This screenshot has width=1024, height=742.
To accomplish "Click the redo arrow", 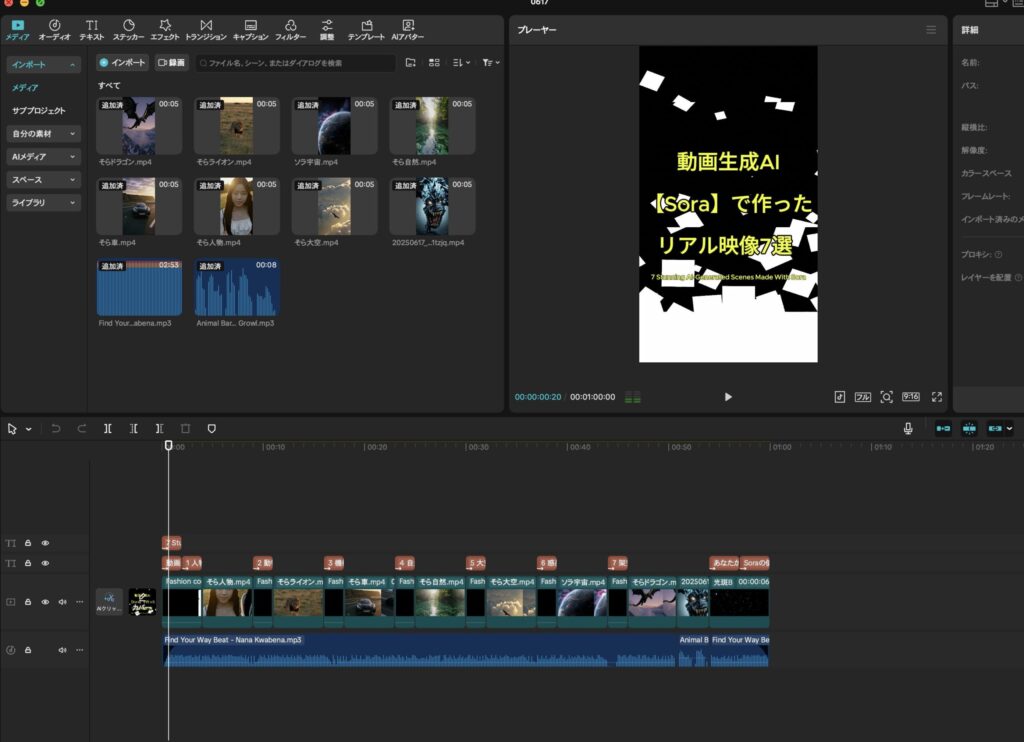I will 82,429.
